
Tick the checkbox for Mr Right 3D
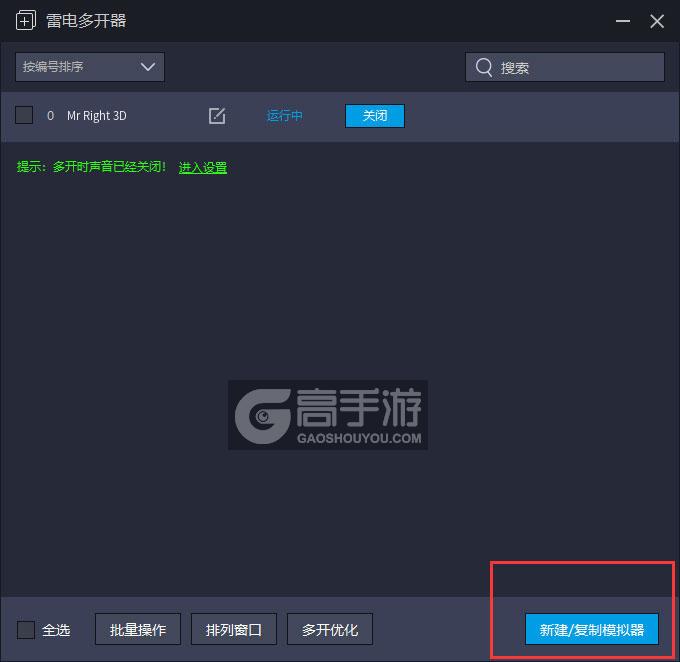[x=24, y=115]
